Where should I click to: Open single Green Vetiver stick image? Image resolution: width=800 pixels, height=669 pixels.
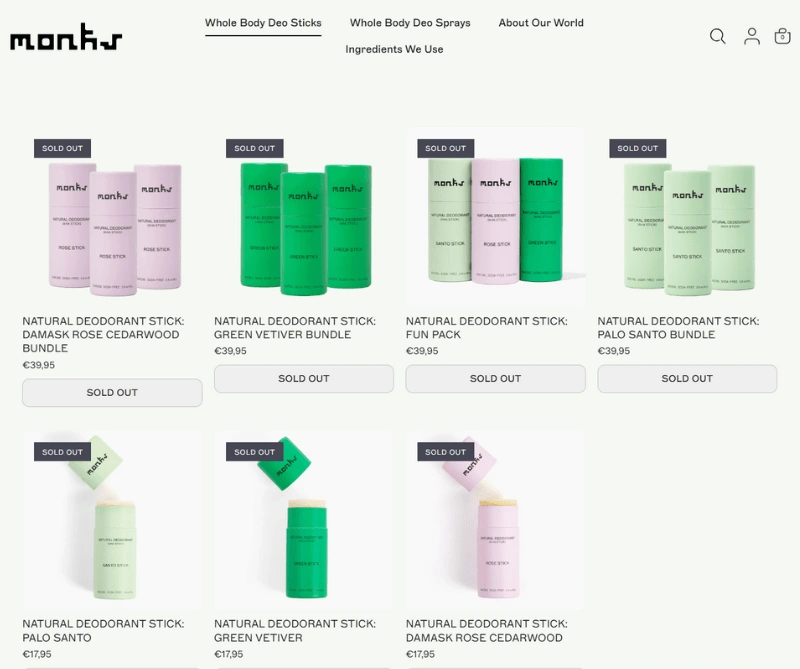[x=304, y=521]
